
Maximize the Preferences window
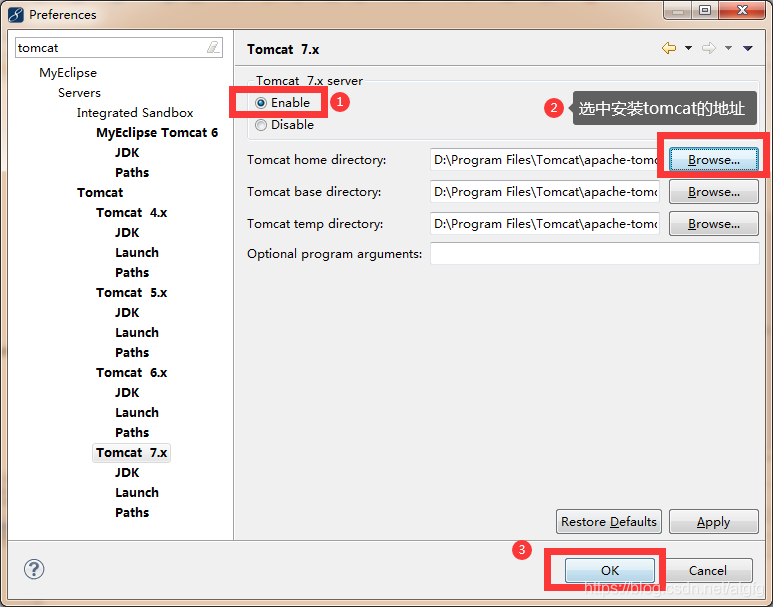pyautogui.click(x=705, y=10)
